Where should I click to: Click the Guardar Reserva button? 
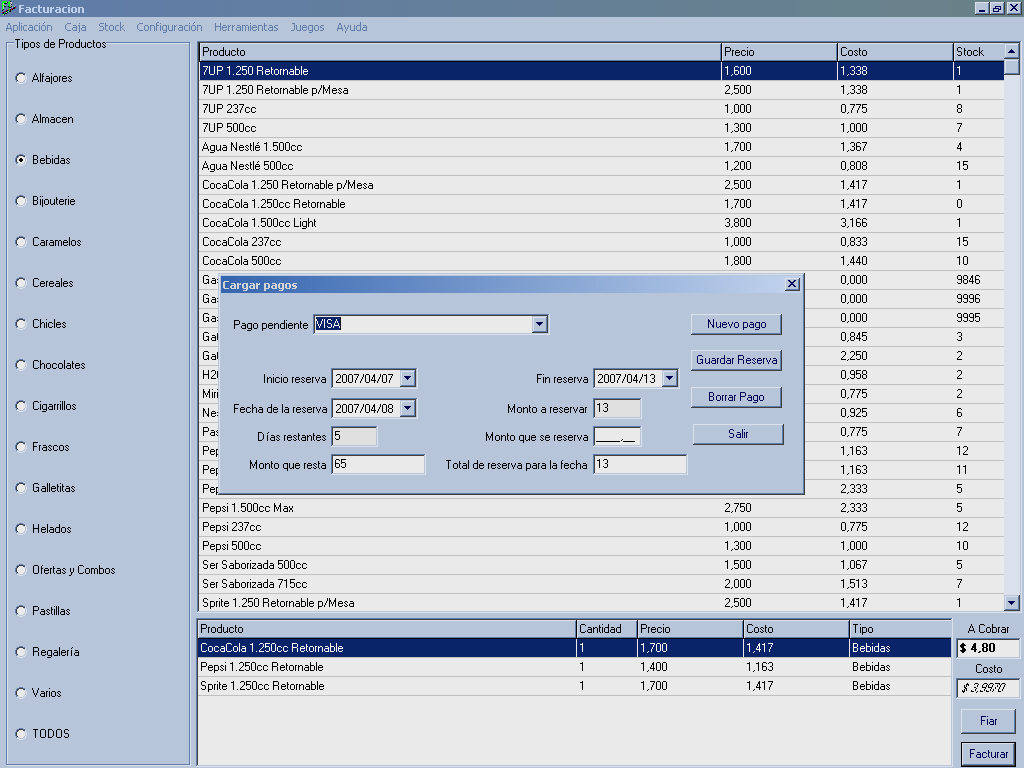(x=736, y=360)
